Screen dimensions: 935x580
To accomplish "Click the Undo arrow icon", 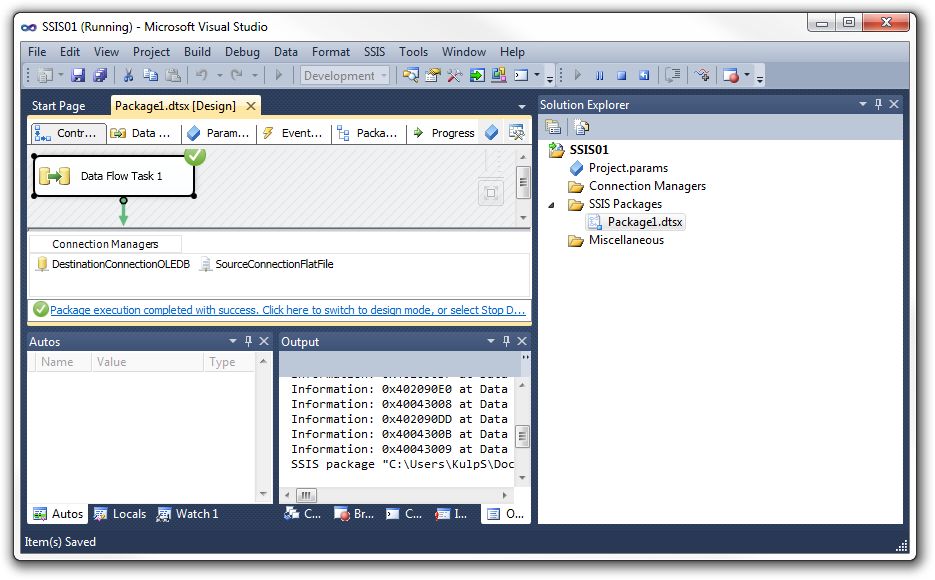I will (202, 75).
